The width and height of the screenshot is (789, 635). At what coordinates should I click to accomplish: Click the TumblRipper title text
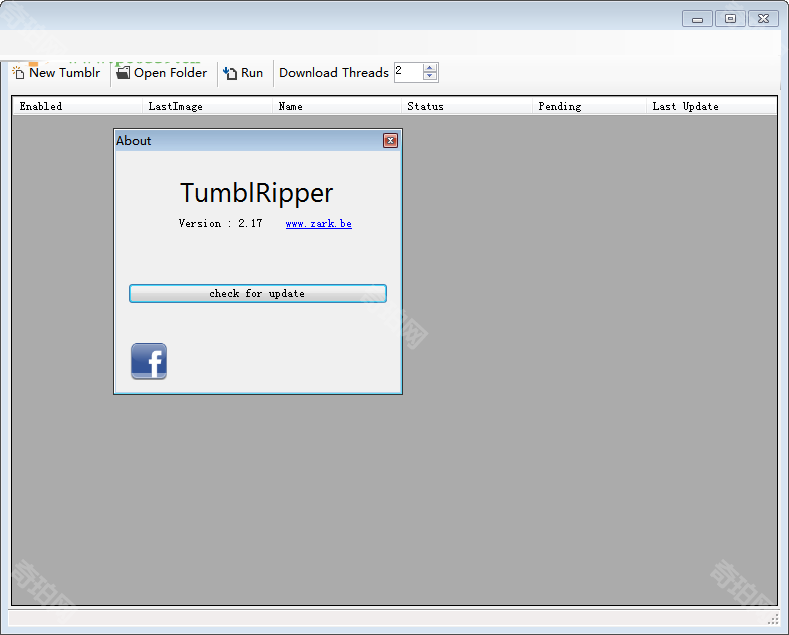point(257,193)
